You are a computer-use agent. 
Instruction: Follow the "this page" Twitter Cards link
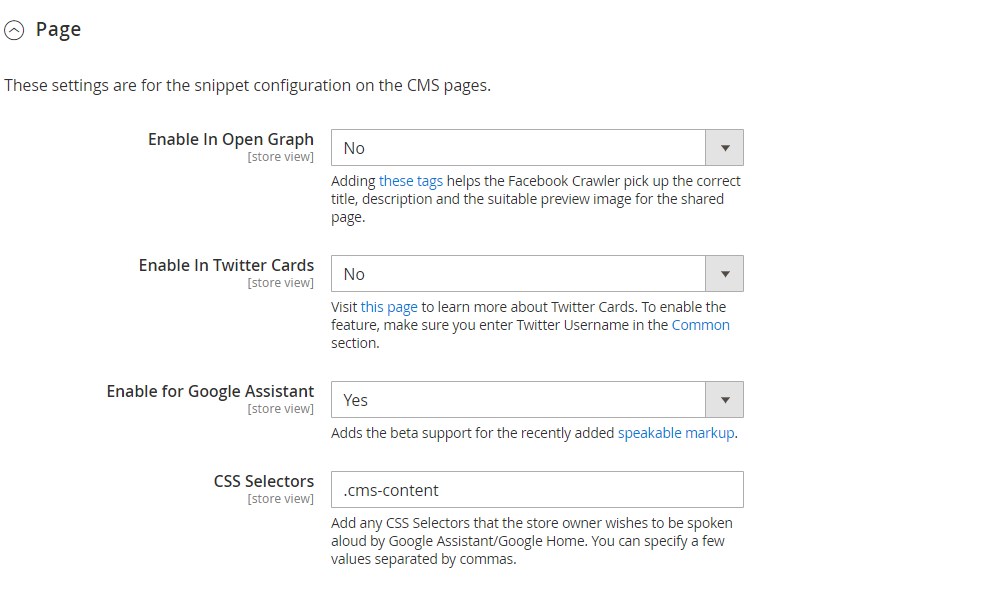click(x=389, y=307)
